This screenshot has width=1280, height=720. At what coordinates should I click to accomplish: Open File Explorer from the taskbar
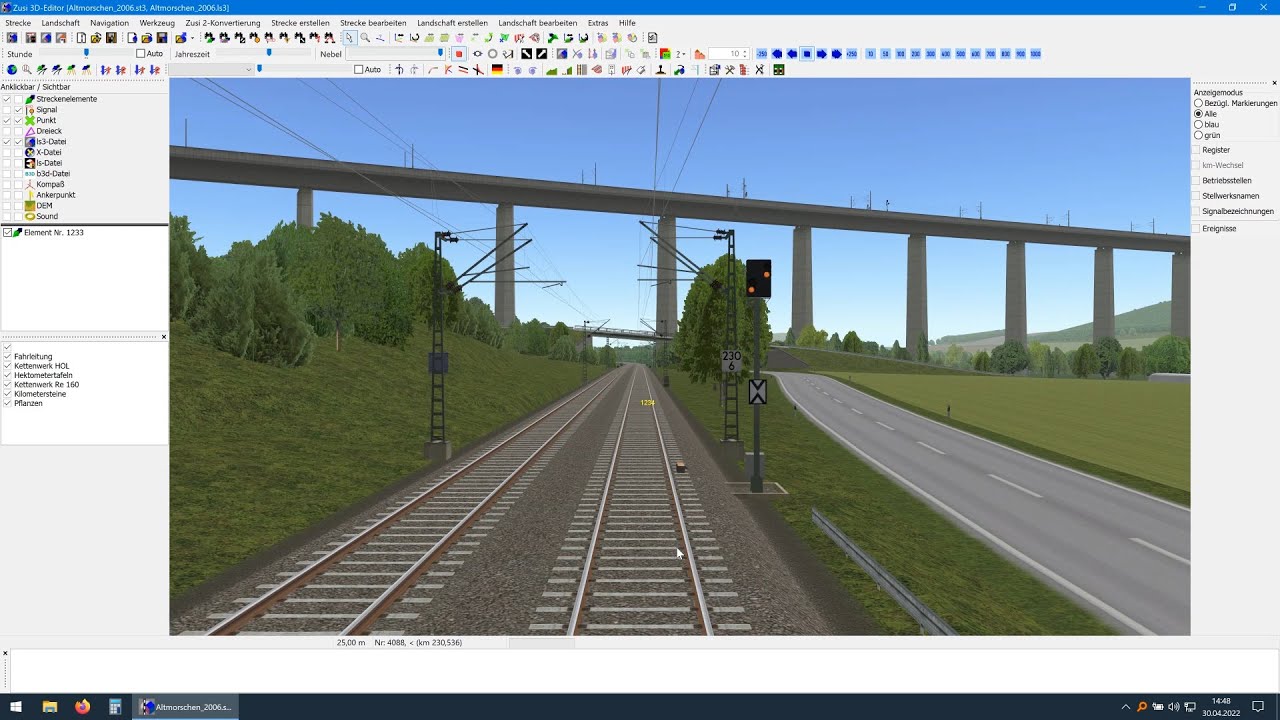(50, 707)
